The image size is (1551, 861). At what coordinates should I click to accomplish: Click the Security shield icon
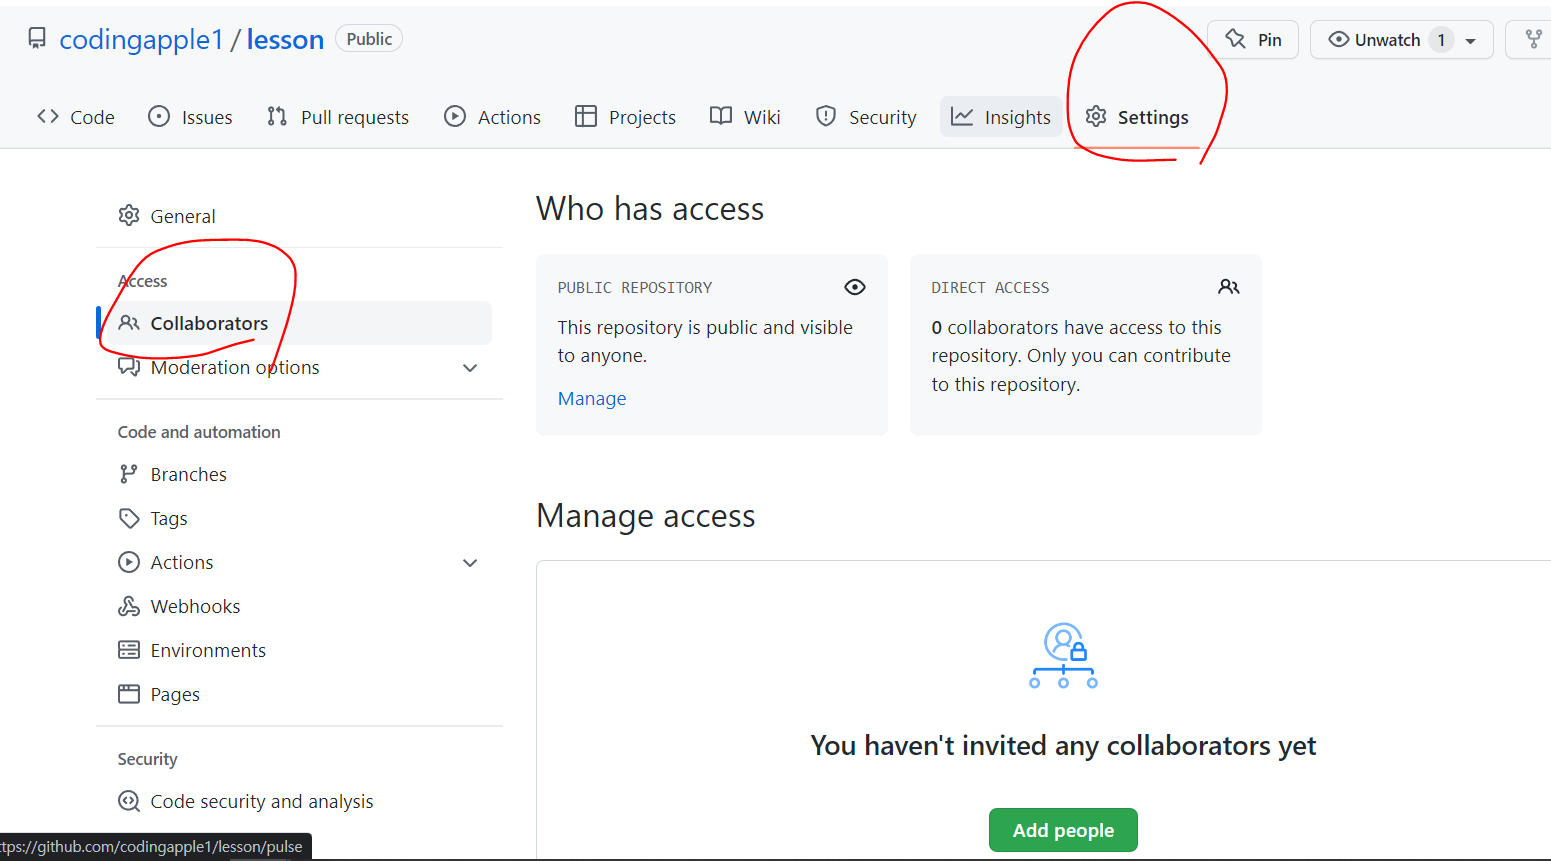pyautogui.click(x=826, y=116)
